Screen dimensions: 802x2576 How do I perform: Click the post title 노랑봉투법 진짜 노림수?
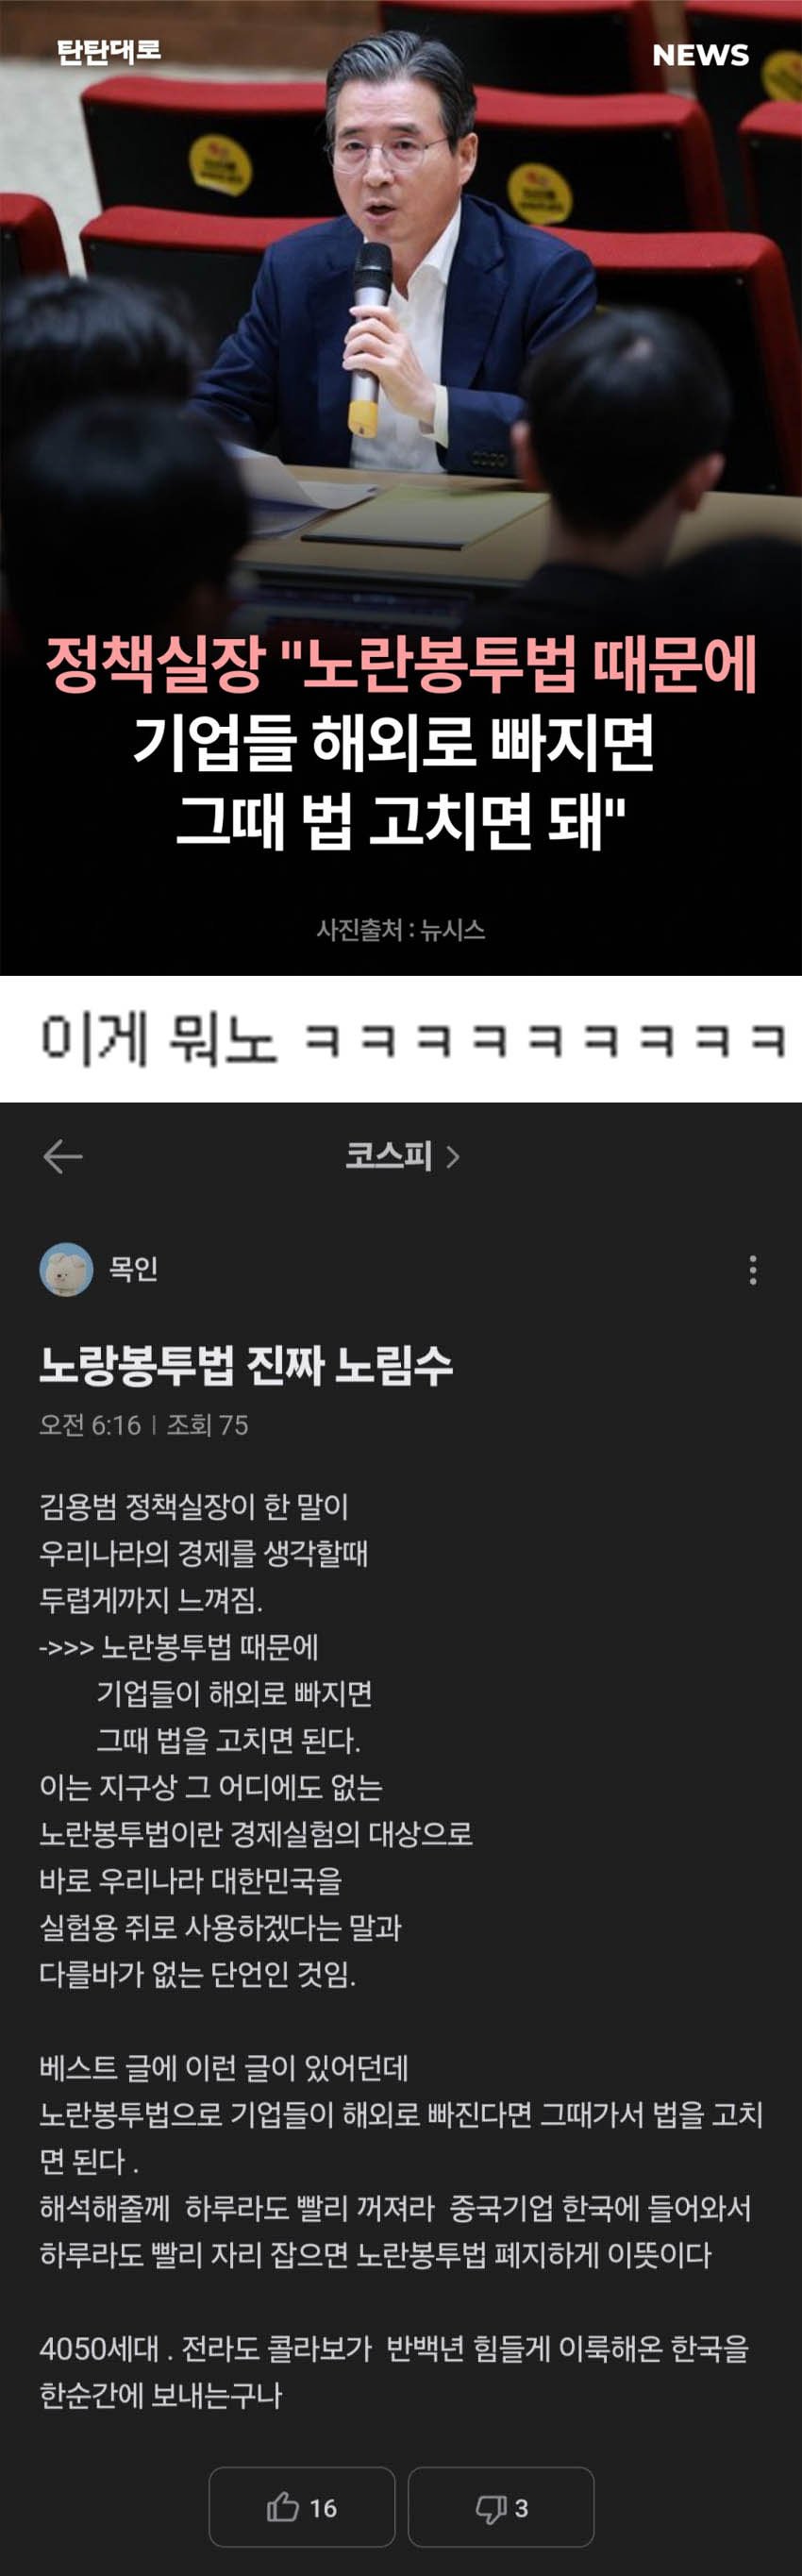(x=246, y=1366)
